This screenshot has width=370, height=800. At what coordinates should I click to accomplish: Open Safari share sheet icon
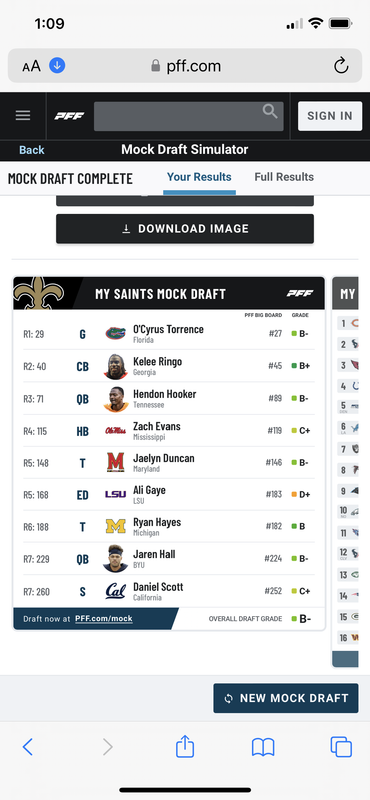185,746
